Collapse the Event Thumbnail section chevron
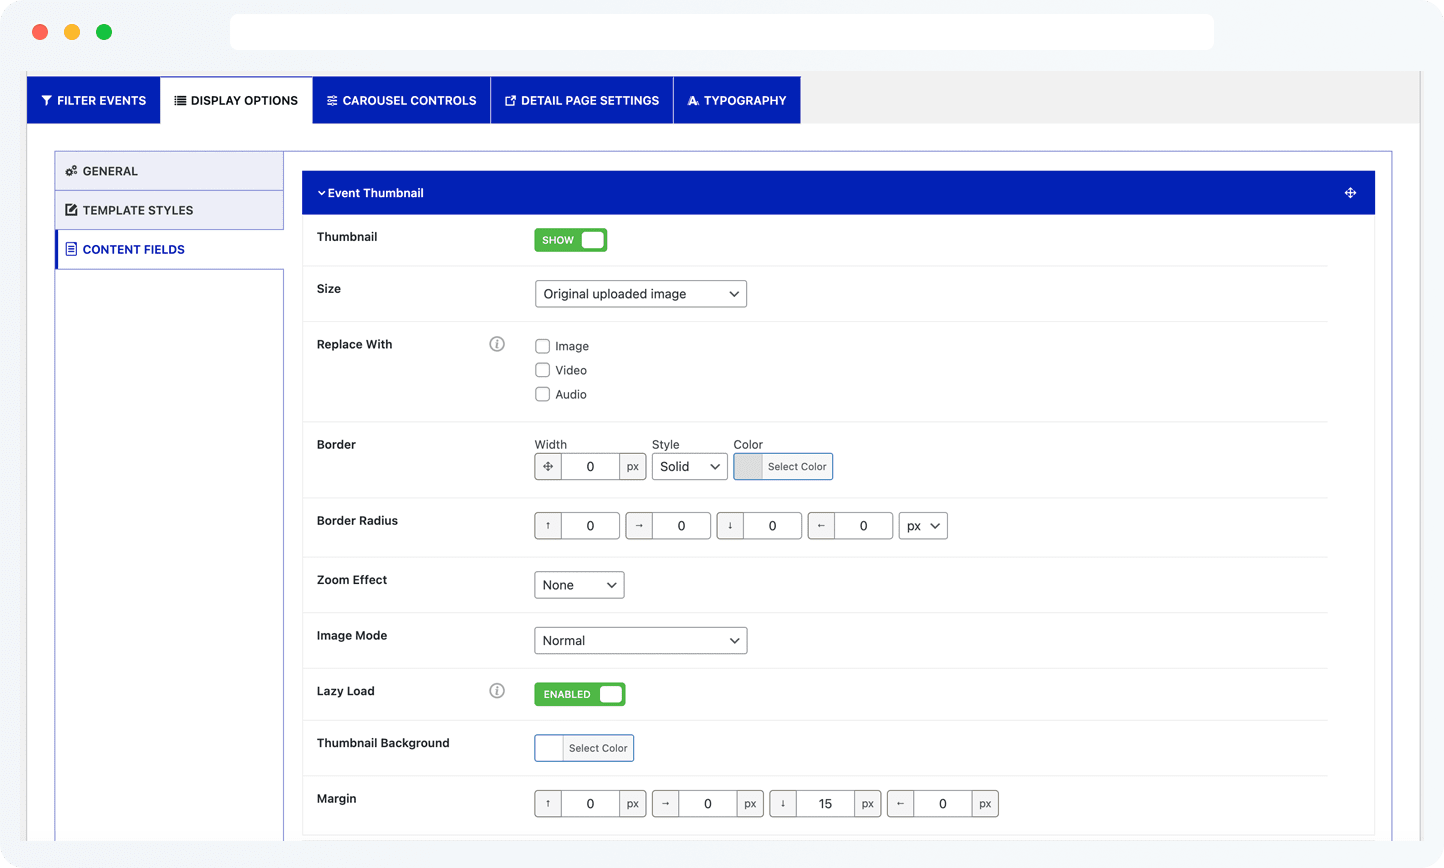 click(x=321, y=193)
